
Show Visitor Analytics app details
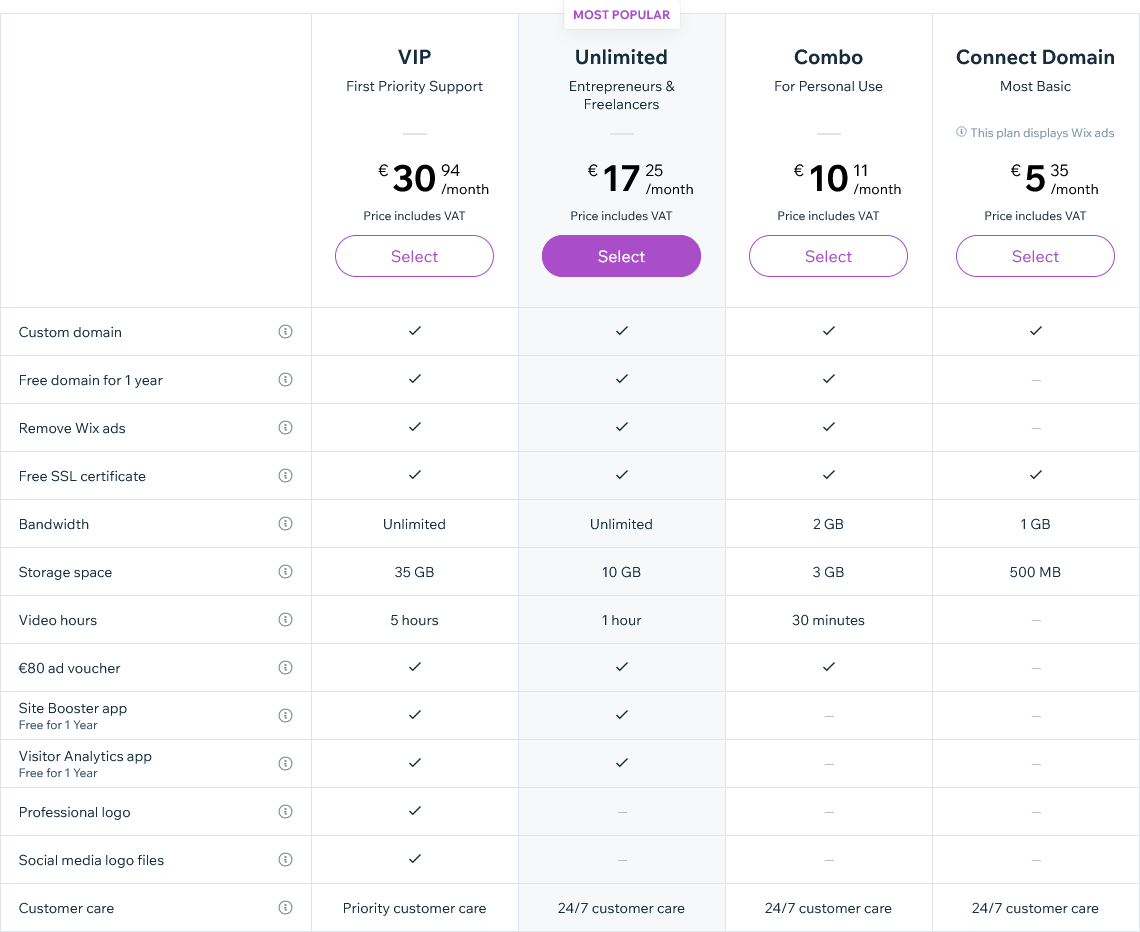pyautogui.click(x=285, y=763)
